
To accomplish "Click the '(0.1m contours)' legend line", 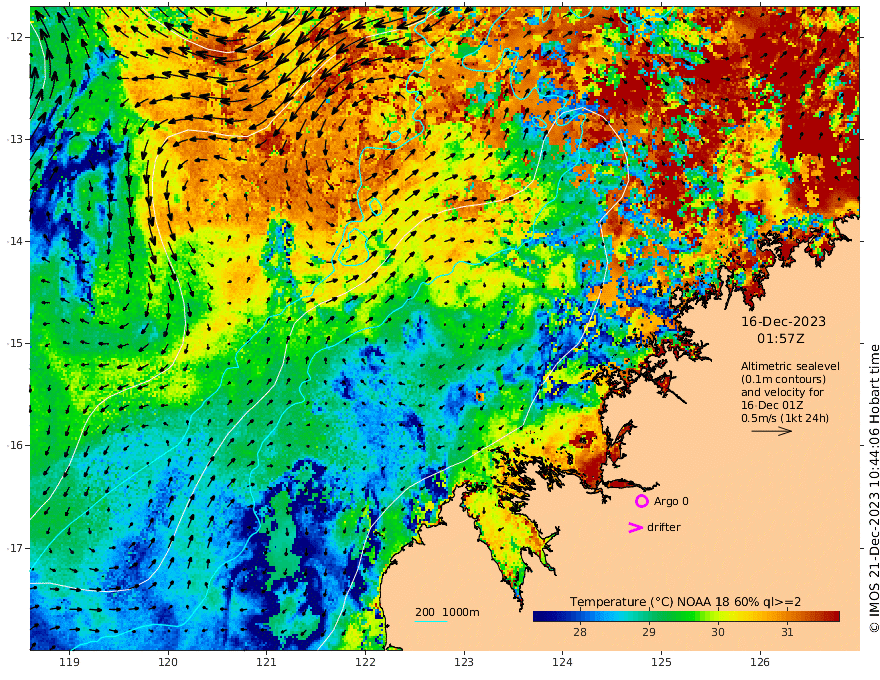I will pyautogui.click(x=783, y=379).
